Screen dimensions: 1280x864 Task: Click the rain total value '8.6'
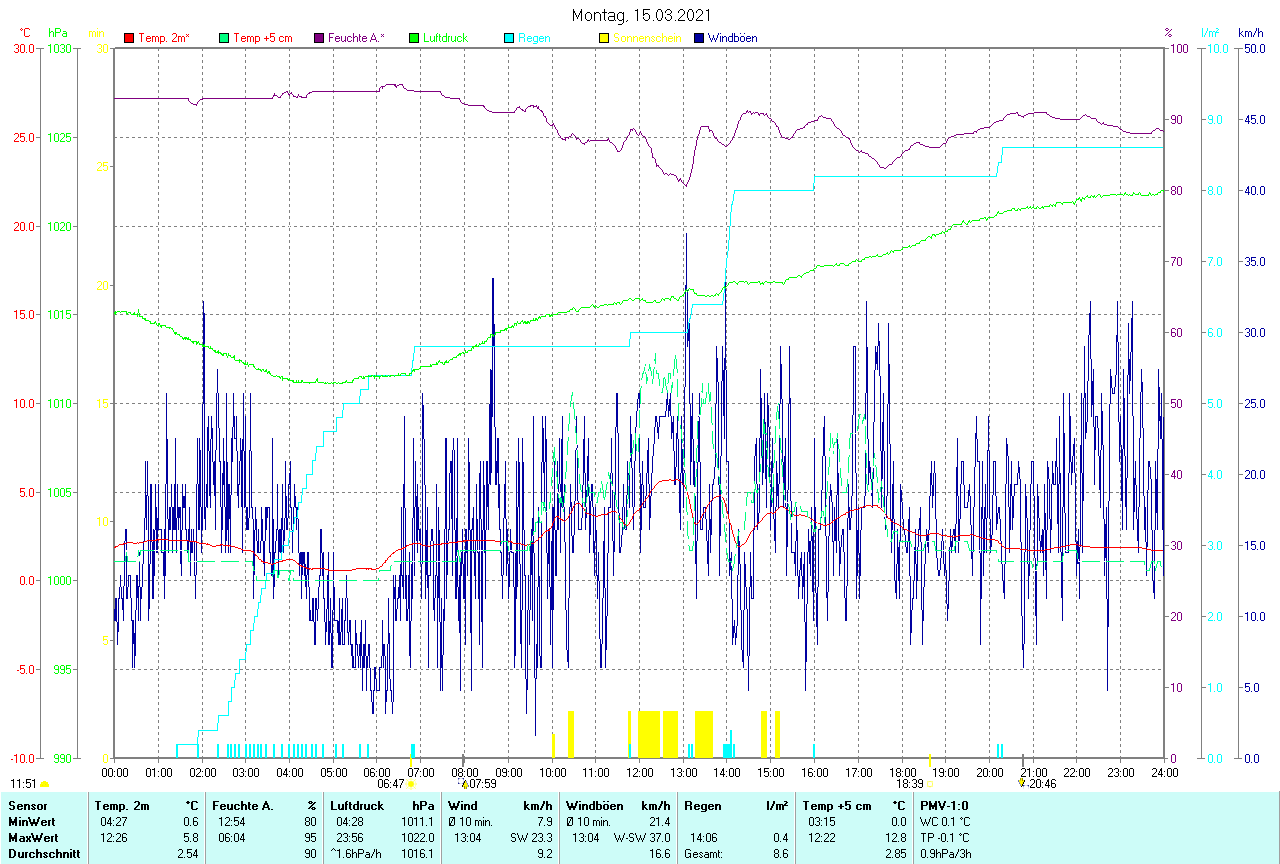pos(779,854)
